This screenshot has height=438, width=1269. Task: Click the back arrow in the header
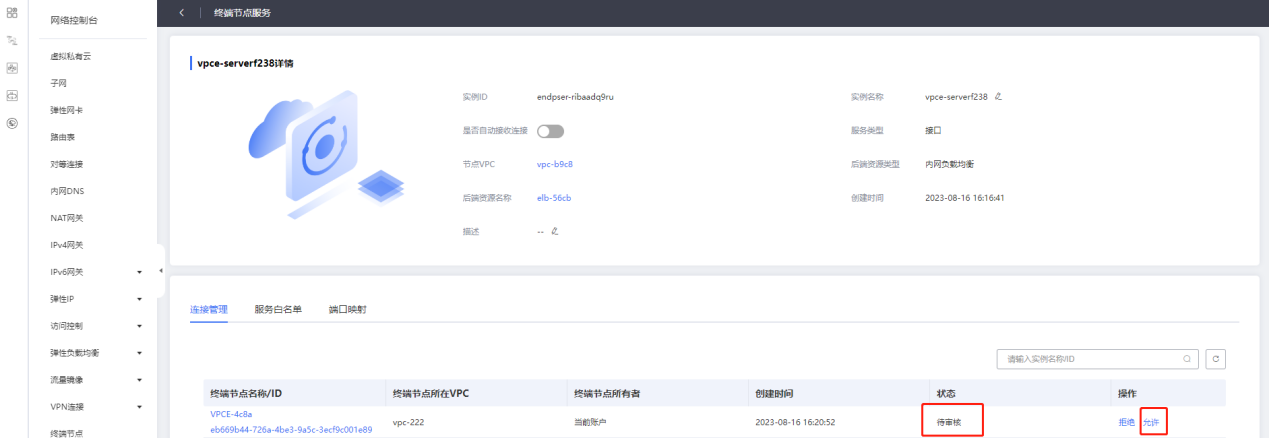tap(181, 13)
